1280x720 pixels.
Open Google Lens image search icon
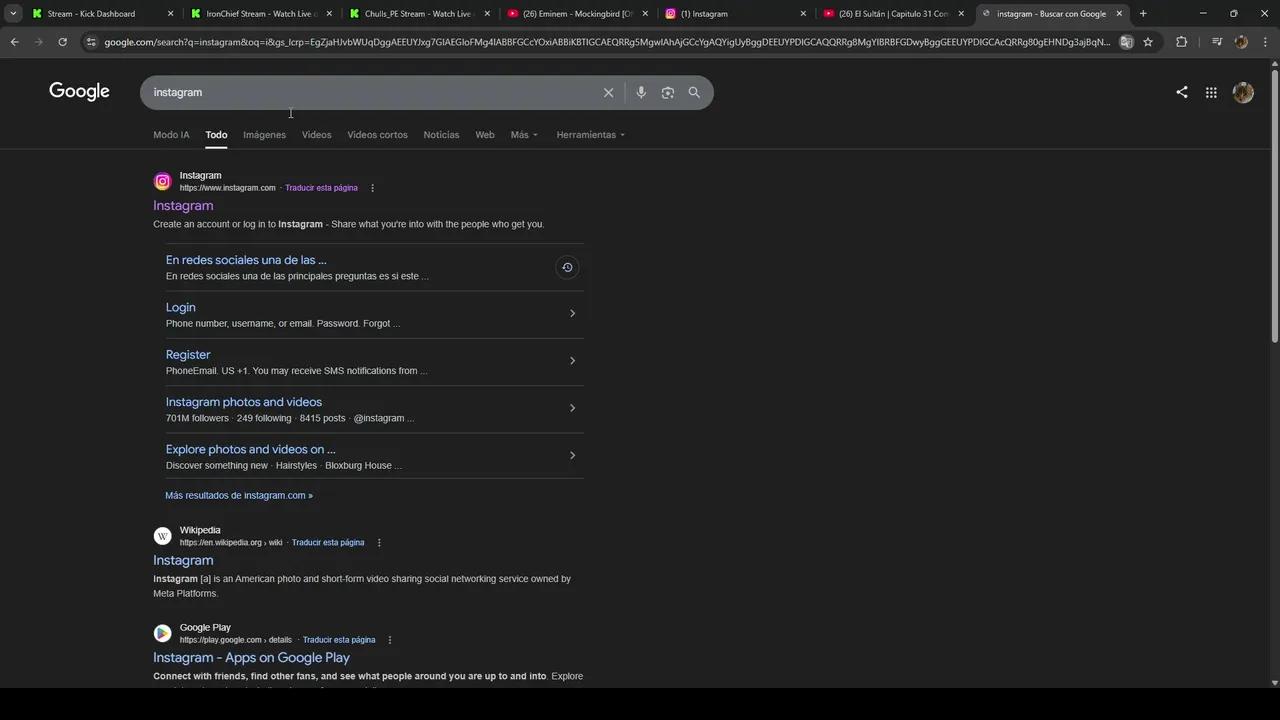coord(667,92)
